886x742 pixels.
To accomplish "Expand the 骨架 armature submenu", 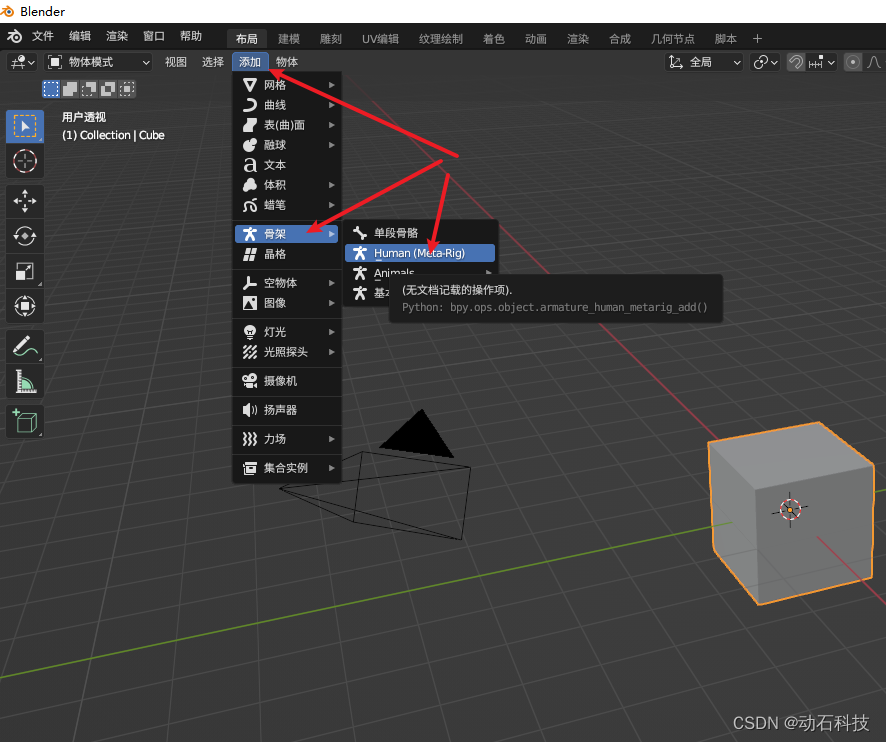I will (x=287, y=234).
